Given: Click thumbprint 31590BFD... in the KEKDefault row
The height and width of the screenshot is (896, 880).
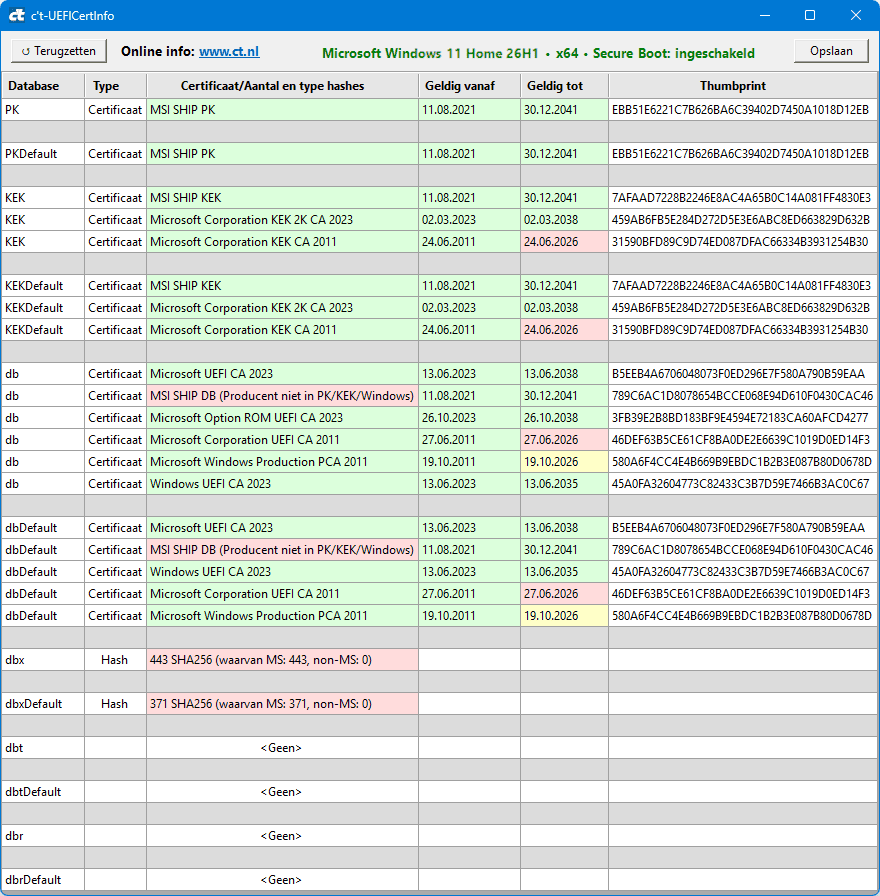Looking at the screenshot, I should [743, 330].
